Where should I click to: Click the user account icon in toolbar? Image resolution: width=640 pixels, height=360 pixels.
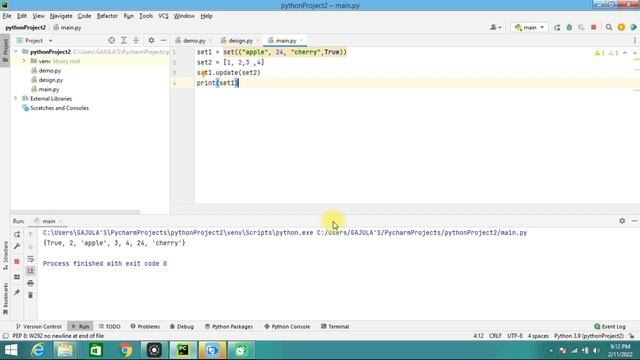click(496, 27)
